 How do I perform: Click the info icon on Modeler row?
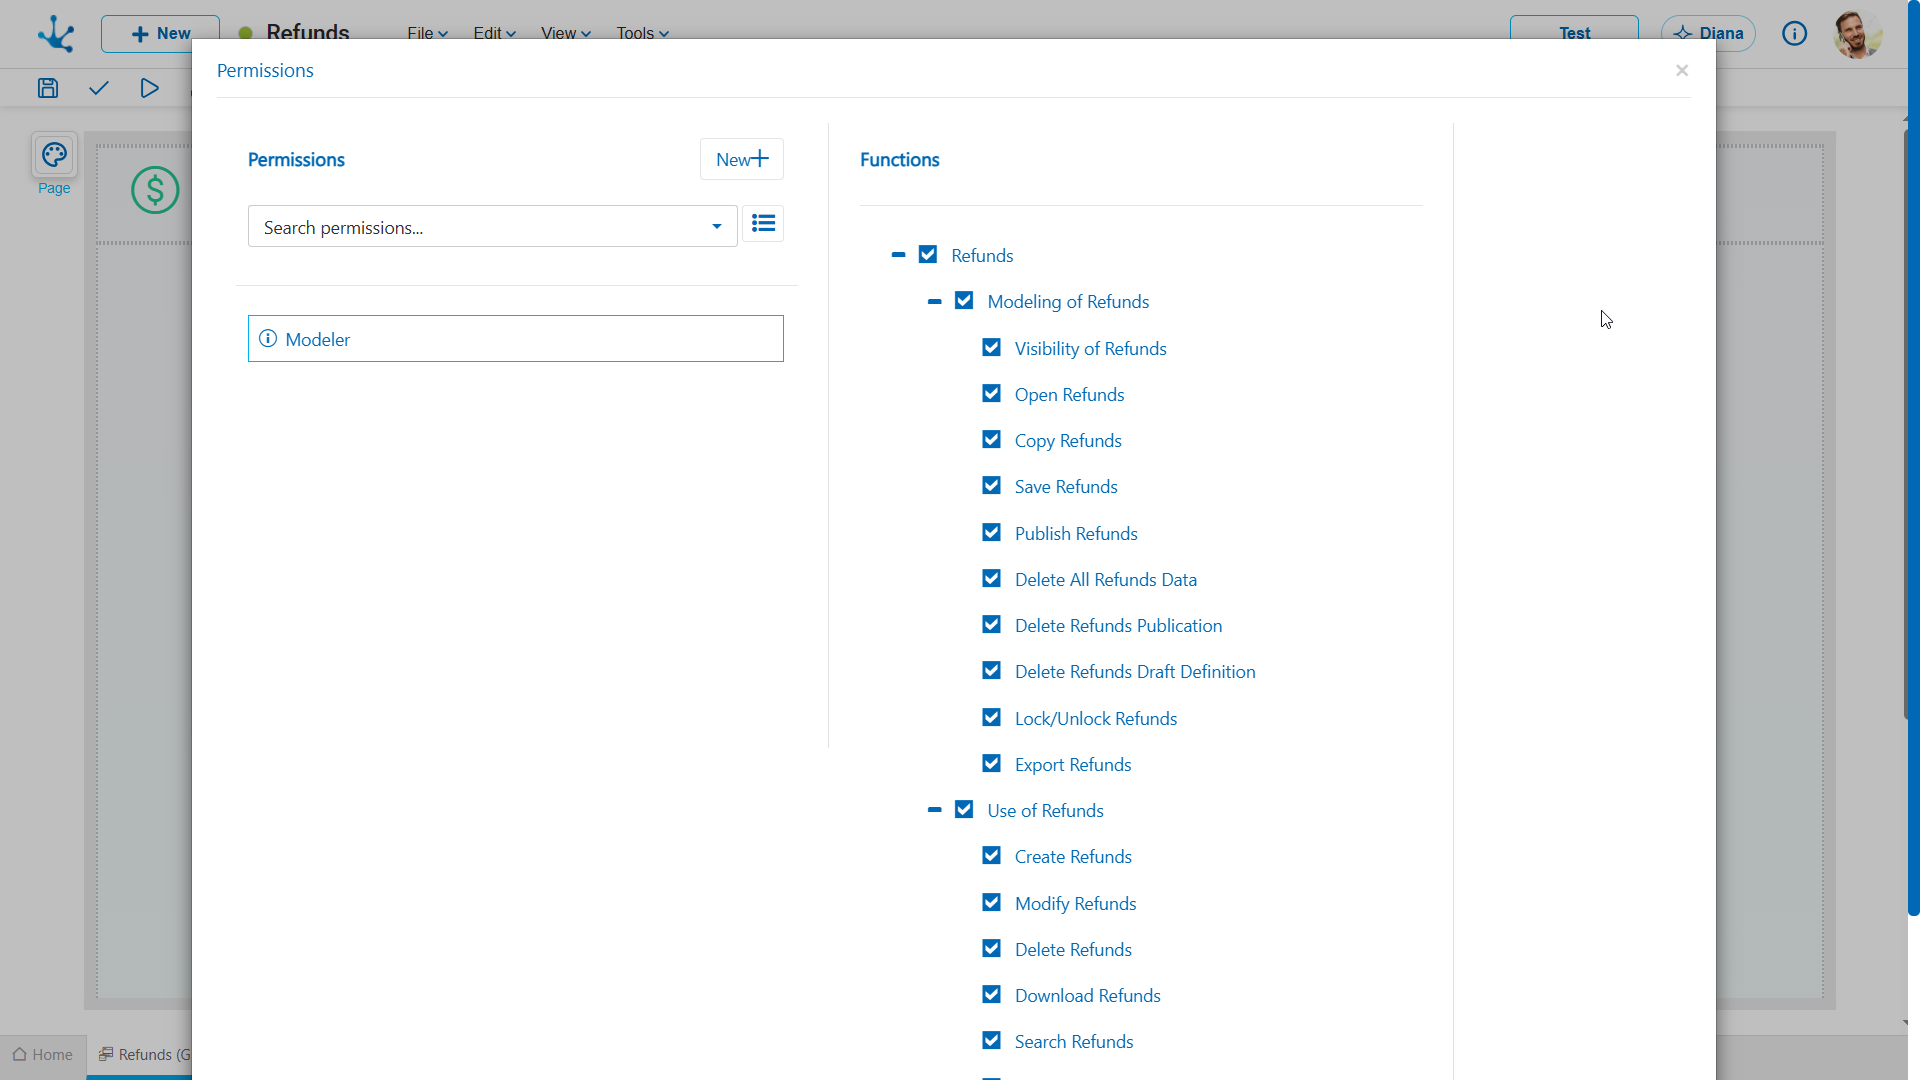point(268,339)
